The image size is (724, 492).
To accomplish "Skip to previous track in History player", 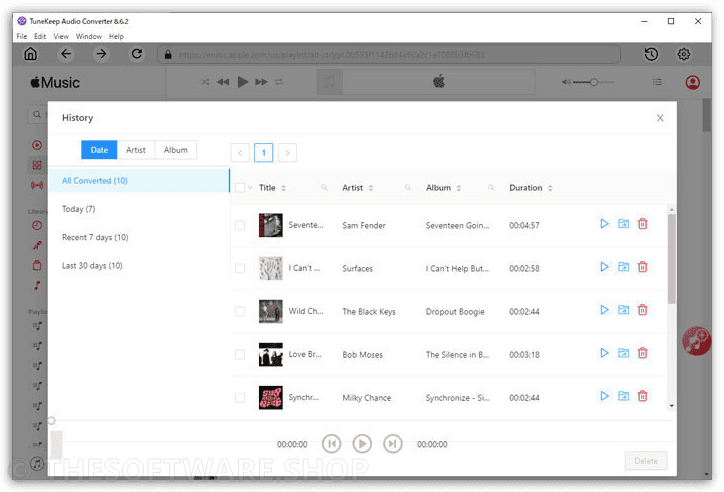I will 332,444.
